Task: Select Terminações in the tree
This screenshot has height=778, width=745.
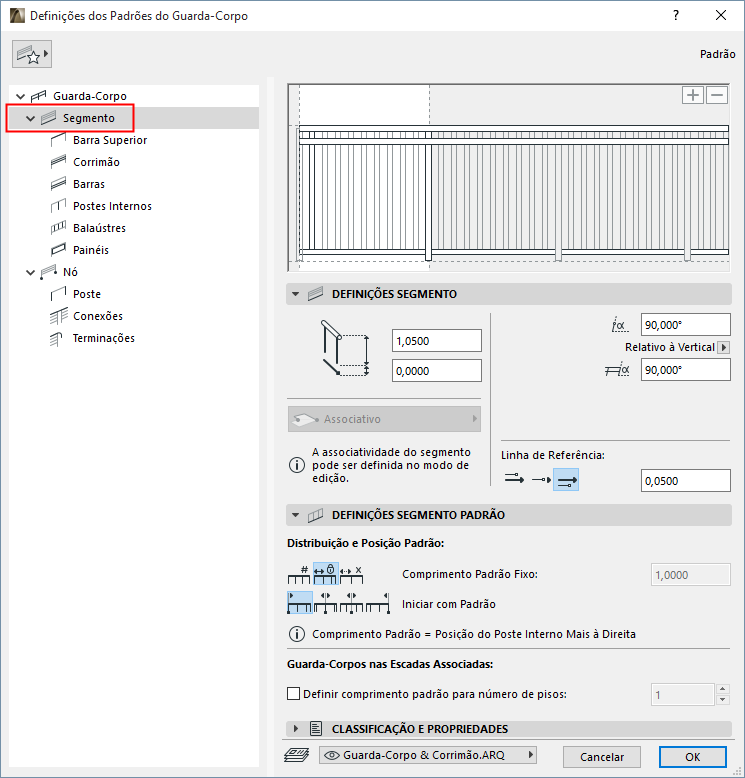Action: click(103, 338)
